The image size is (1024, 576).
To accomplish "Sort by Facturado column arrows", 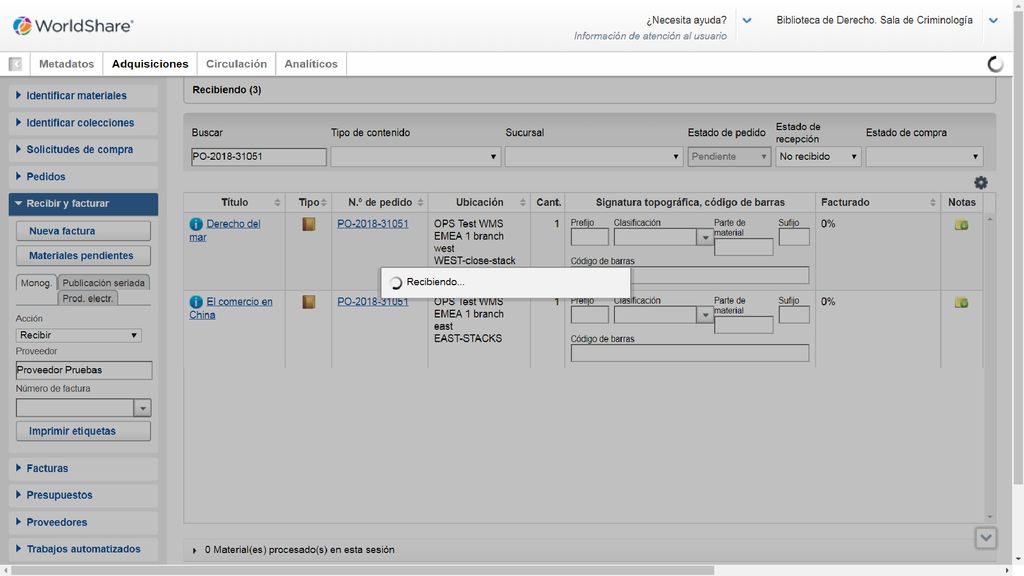I will [933, 202].
